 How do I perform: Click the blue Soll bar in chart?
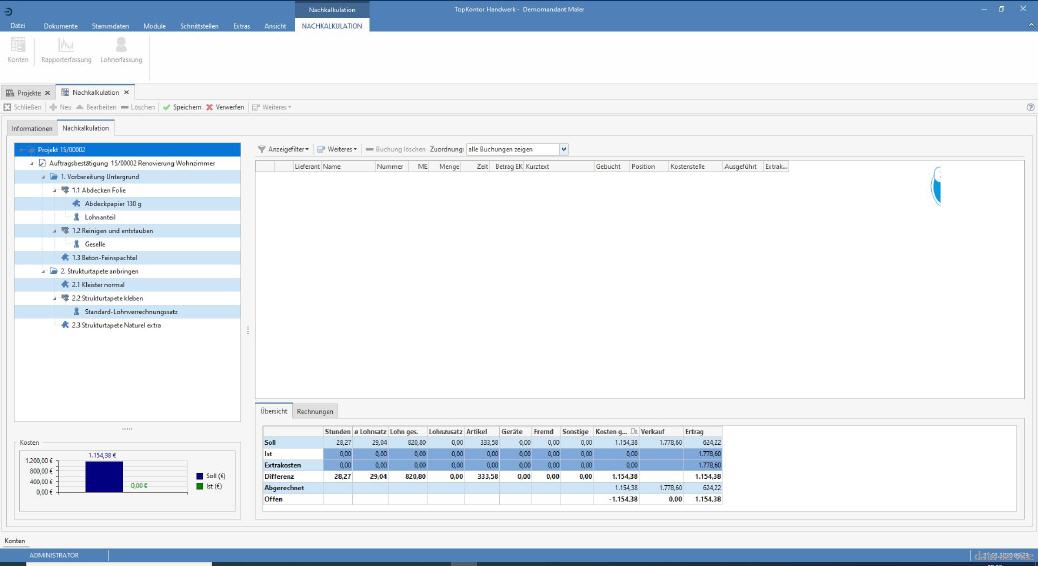(103, 477)
